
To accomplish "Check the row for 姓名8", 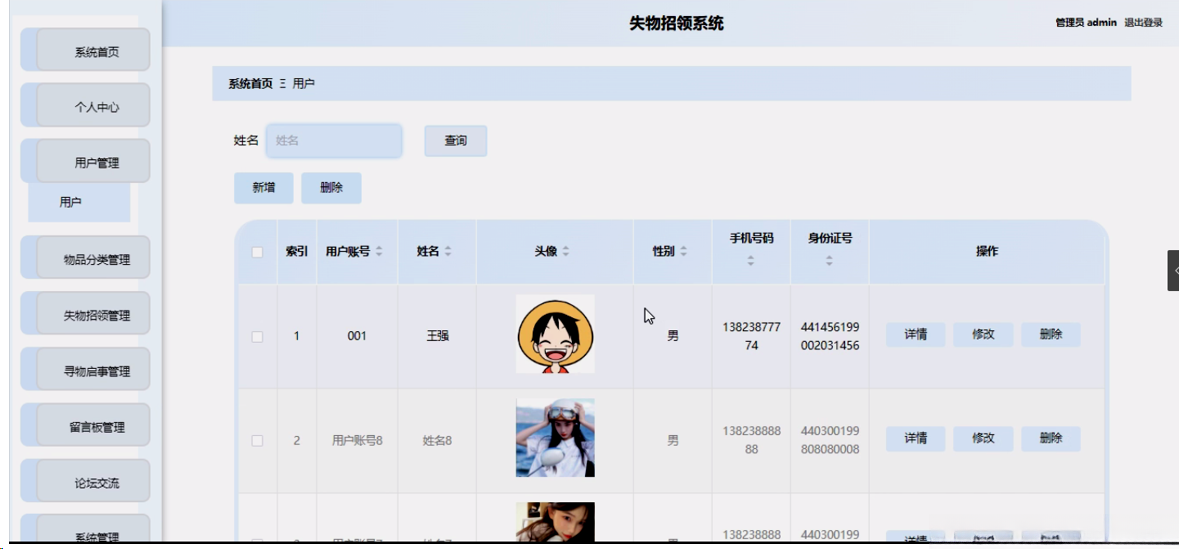I will coord(257,441).
